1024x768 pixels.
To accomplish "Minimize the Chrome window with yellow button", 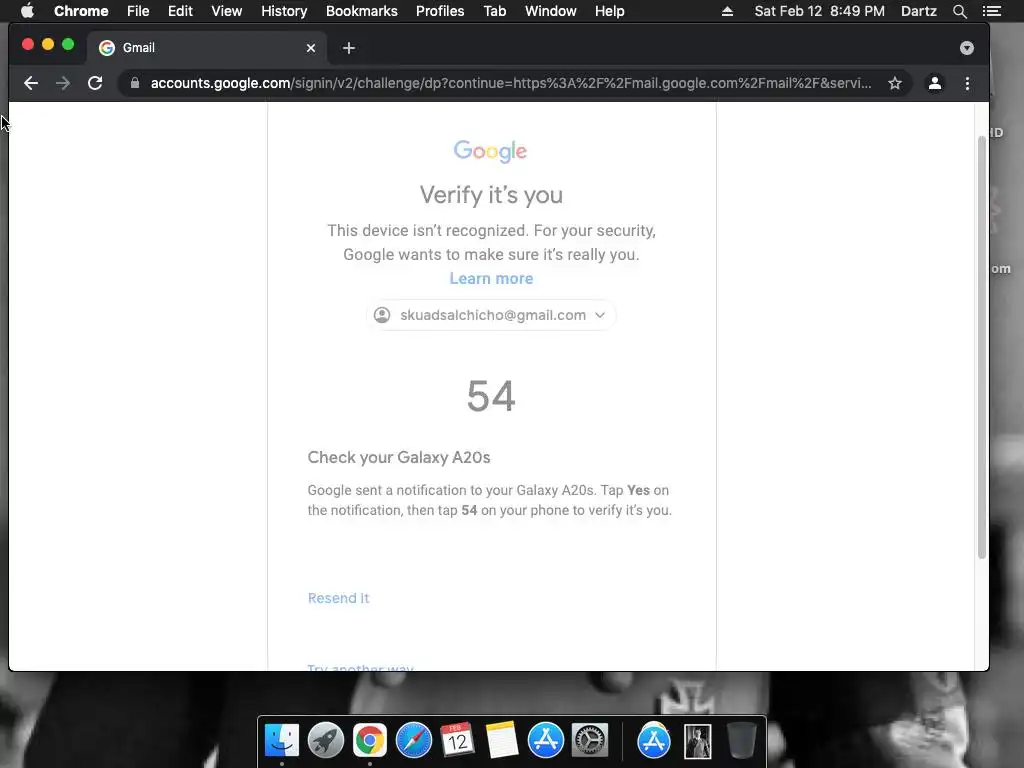I will [48, 44].
